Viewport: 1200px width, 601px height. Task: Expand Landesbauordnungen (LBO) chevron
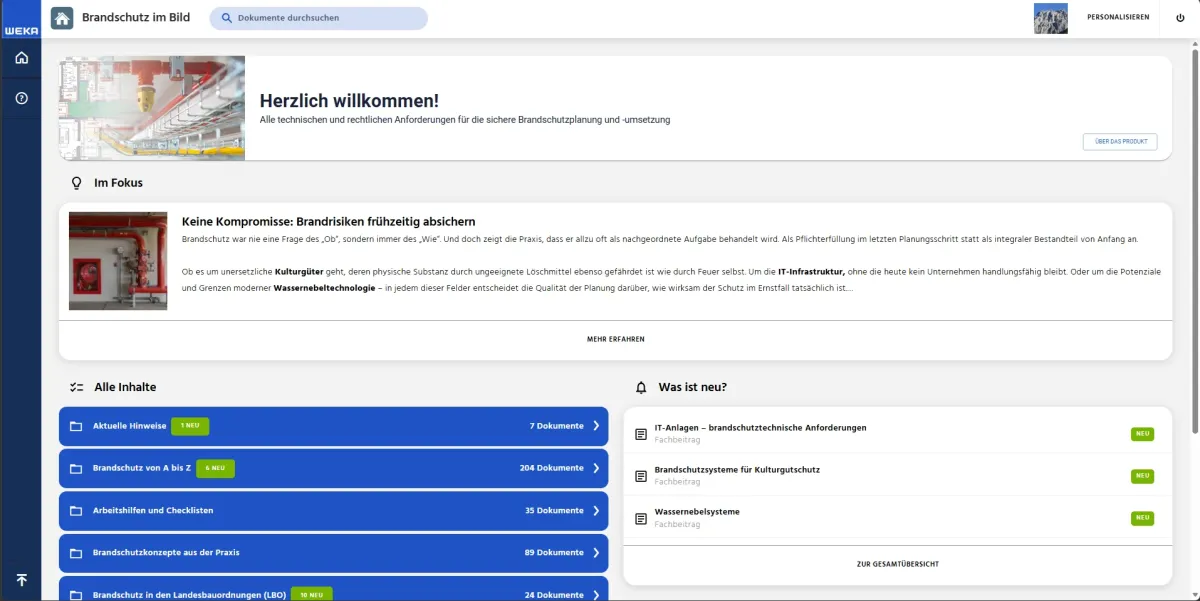click(596, 594)
